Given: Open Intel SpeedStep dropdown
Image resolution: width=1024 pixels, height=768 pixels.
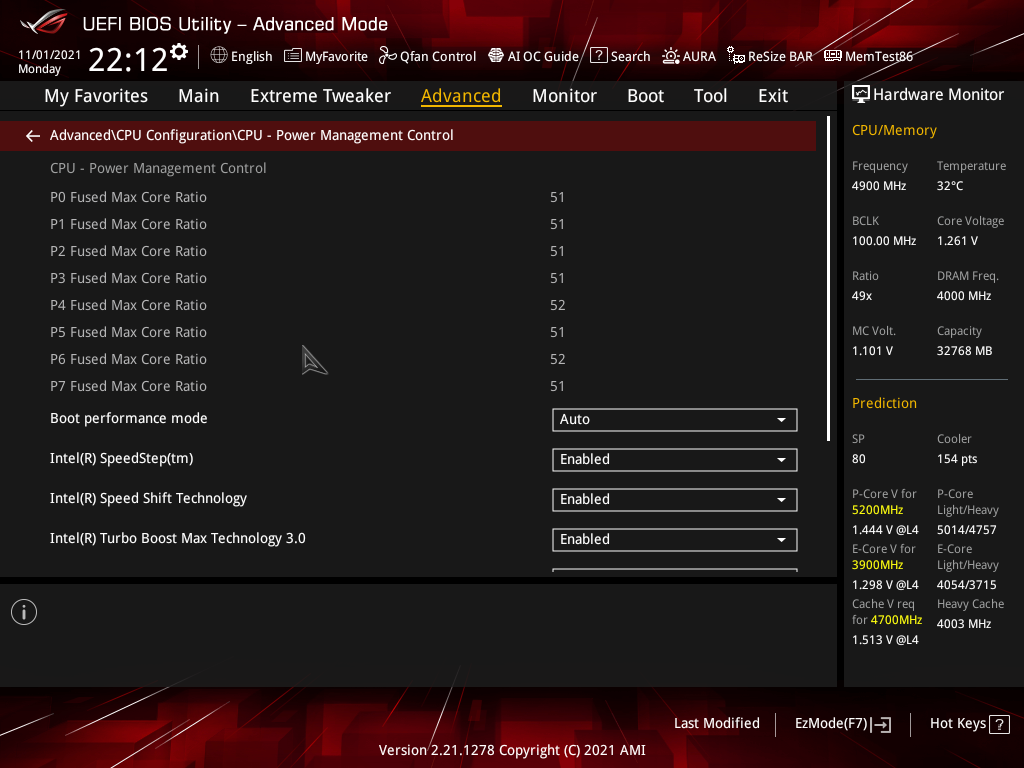Looking at the screenshot, I should click(x=675, y=459).
